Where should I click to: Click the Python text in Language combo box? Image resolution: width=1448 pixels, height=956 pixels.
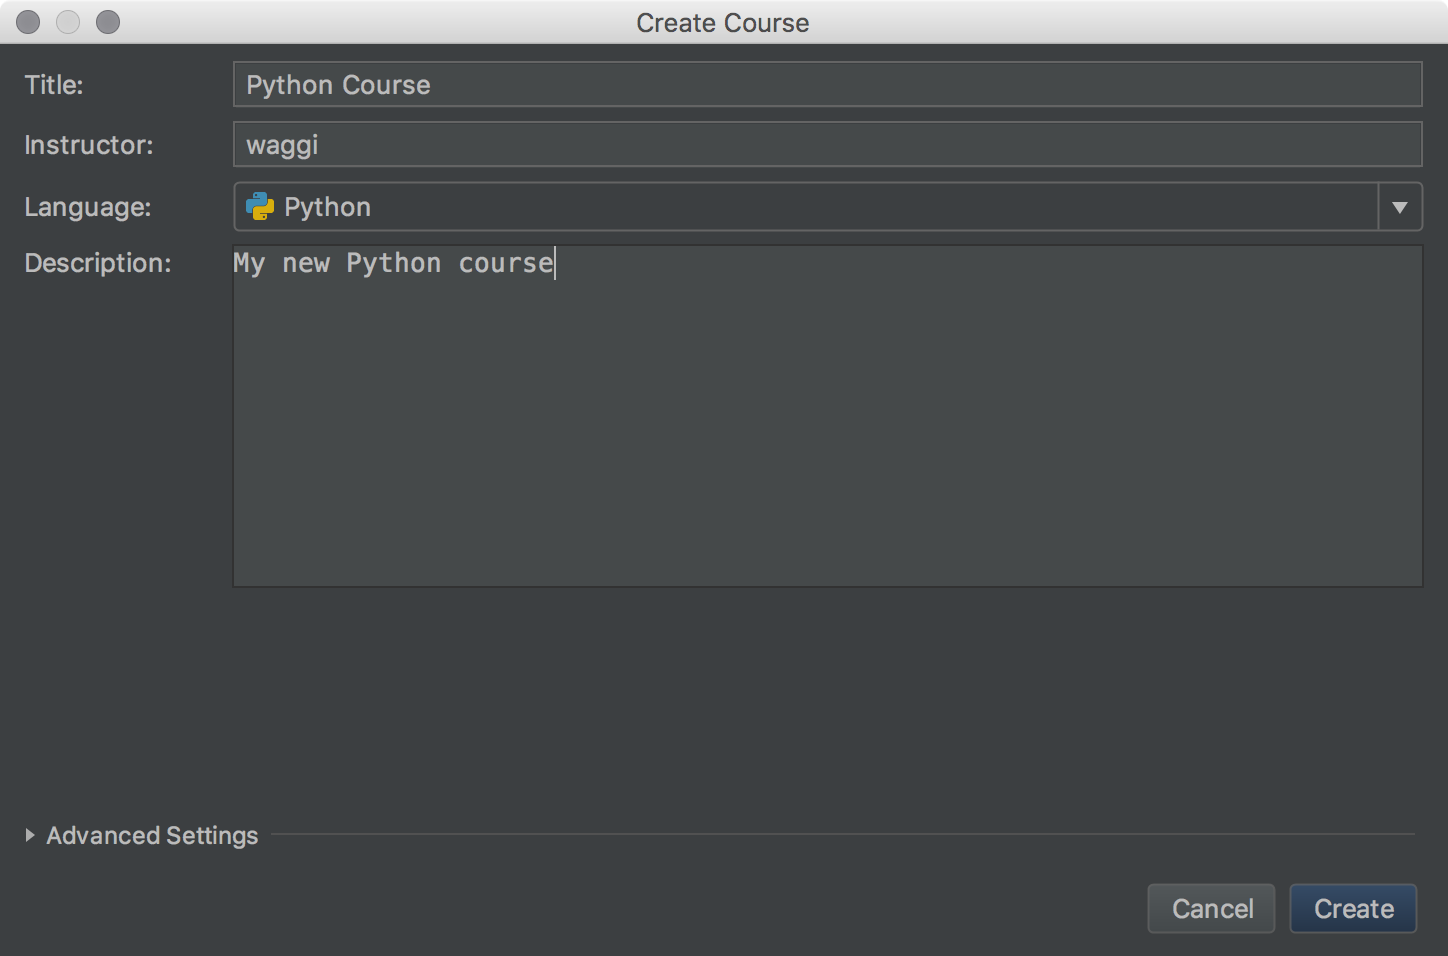click(x=327, y=207)
